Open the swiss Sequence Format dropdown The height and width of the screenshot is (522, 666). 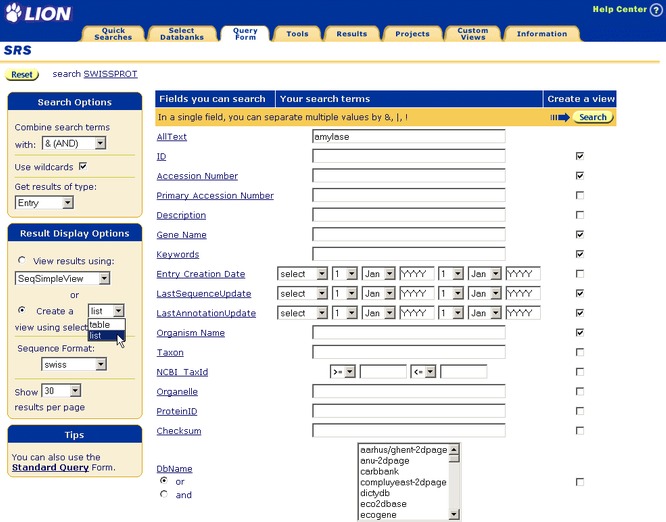(x=74, y=364)
